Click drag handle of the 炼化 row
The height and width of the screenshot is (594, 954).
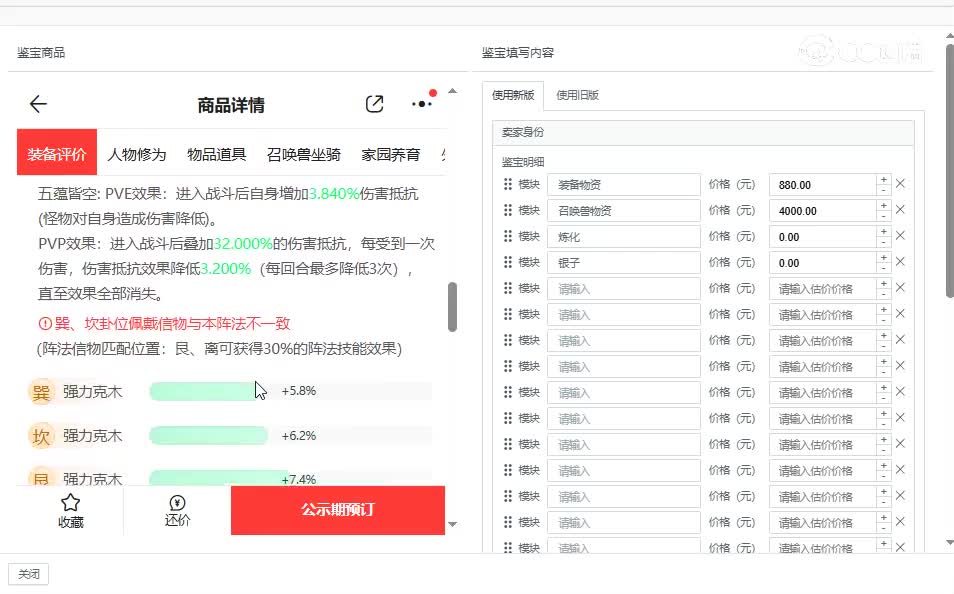[x=508, y=236]
